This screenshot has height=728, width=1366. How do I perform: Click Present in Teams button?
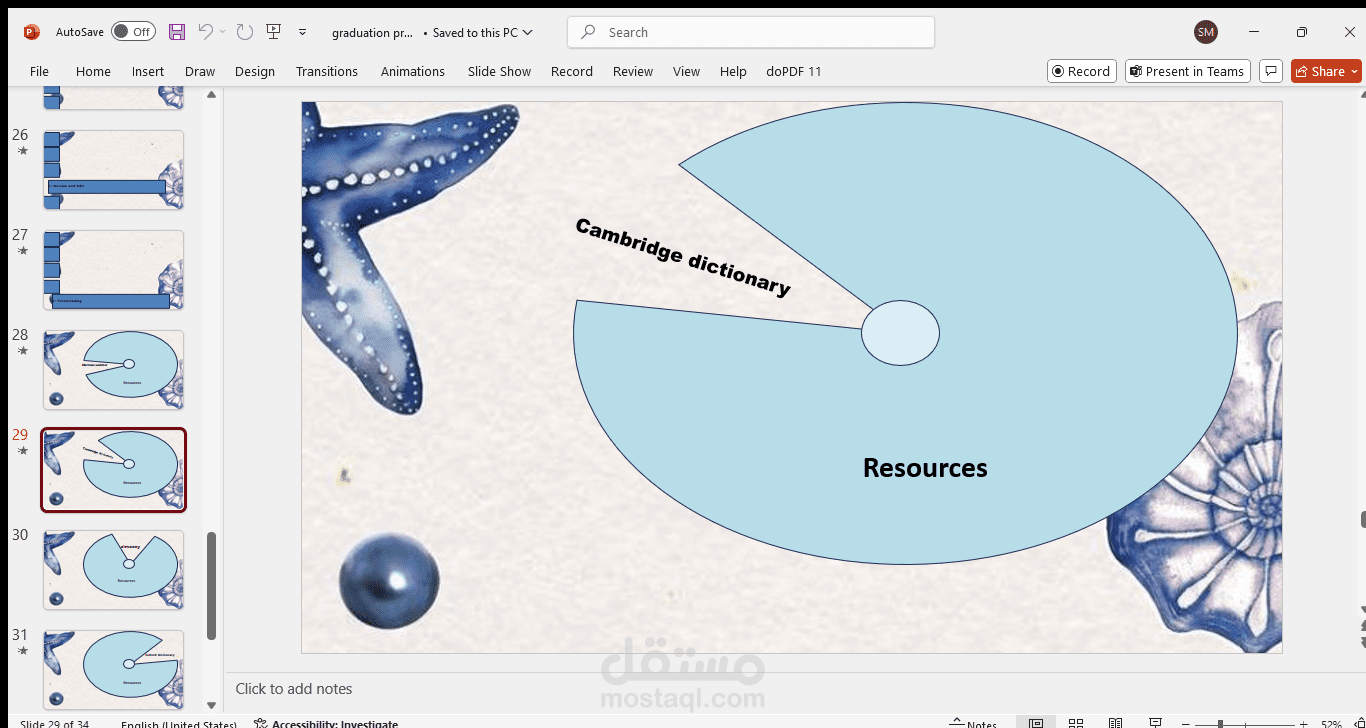1187,71
